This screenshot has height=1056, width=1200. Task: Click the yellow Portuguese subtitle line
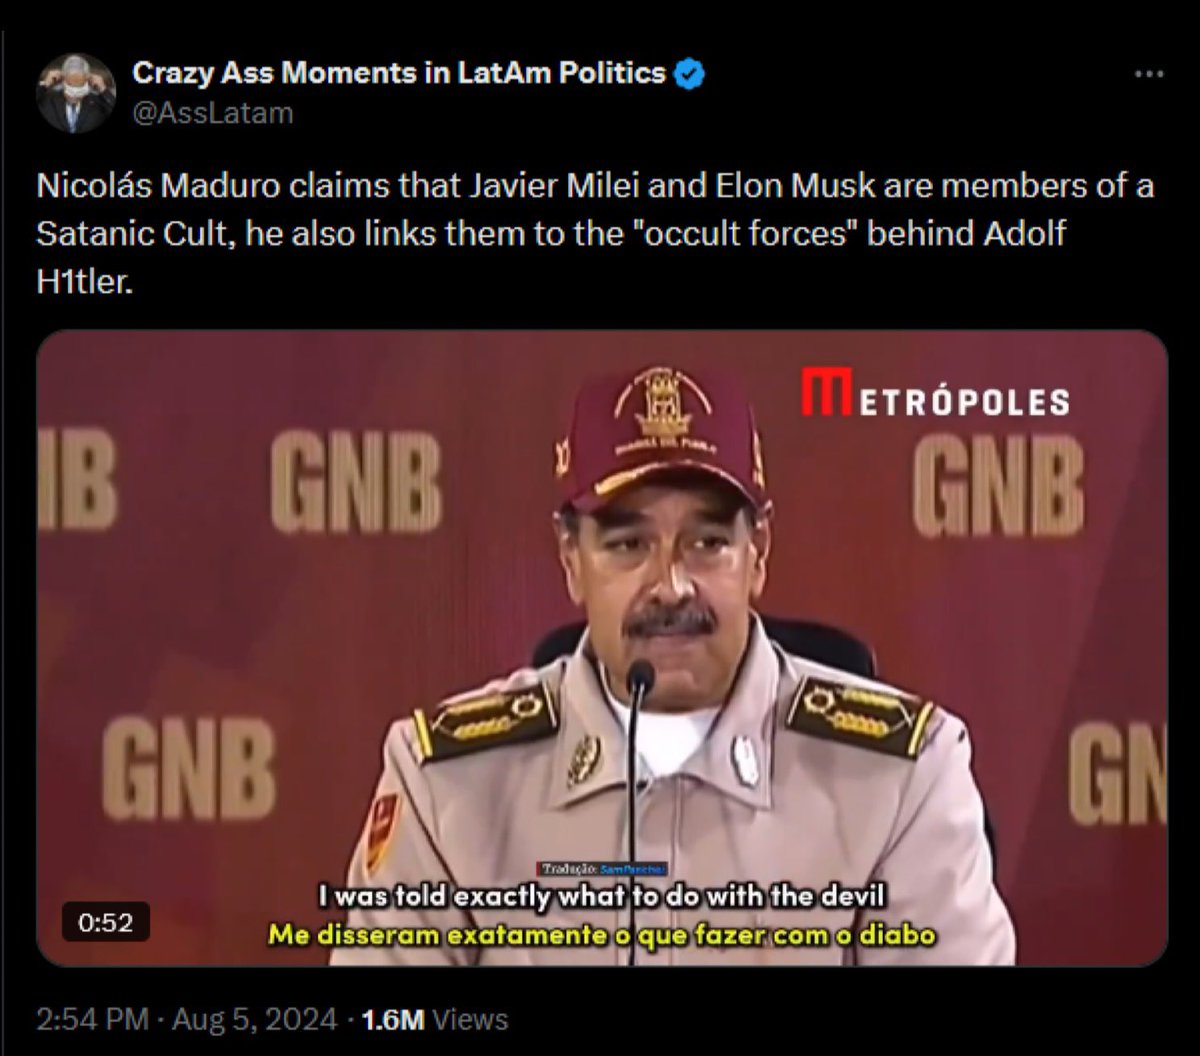tap(601, 935)
